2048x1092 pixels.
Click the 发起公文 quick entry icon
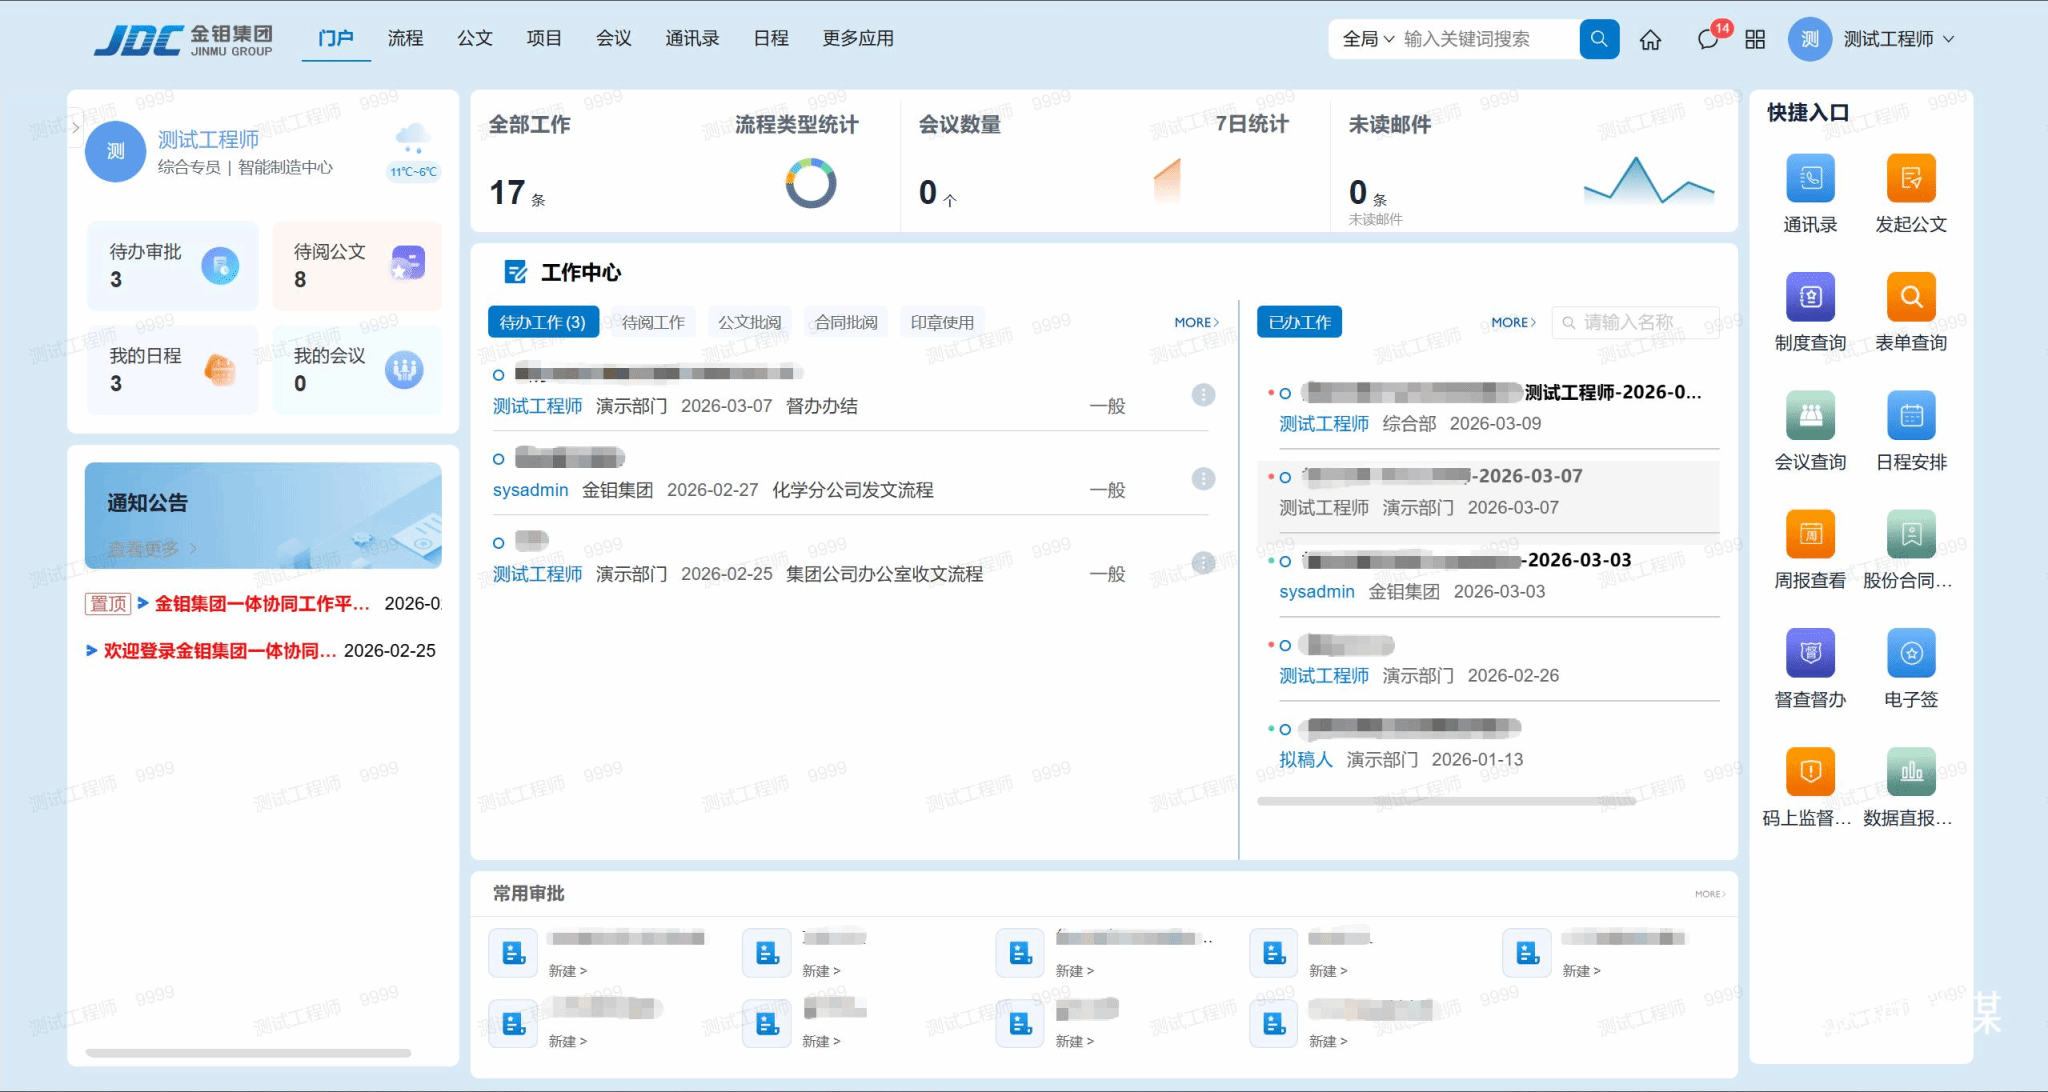click(1911, 179)
